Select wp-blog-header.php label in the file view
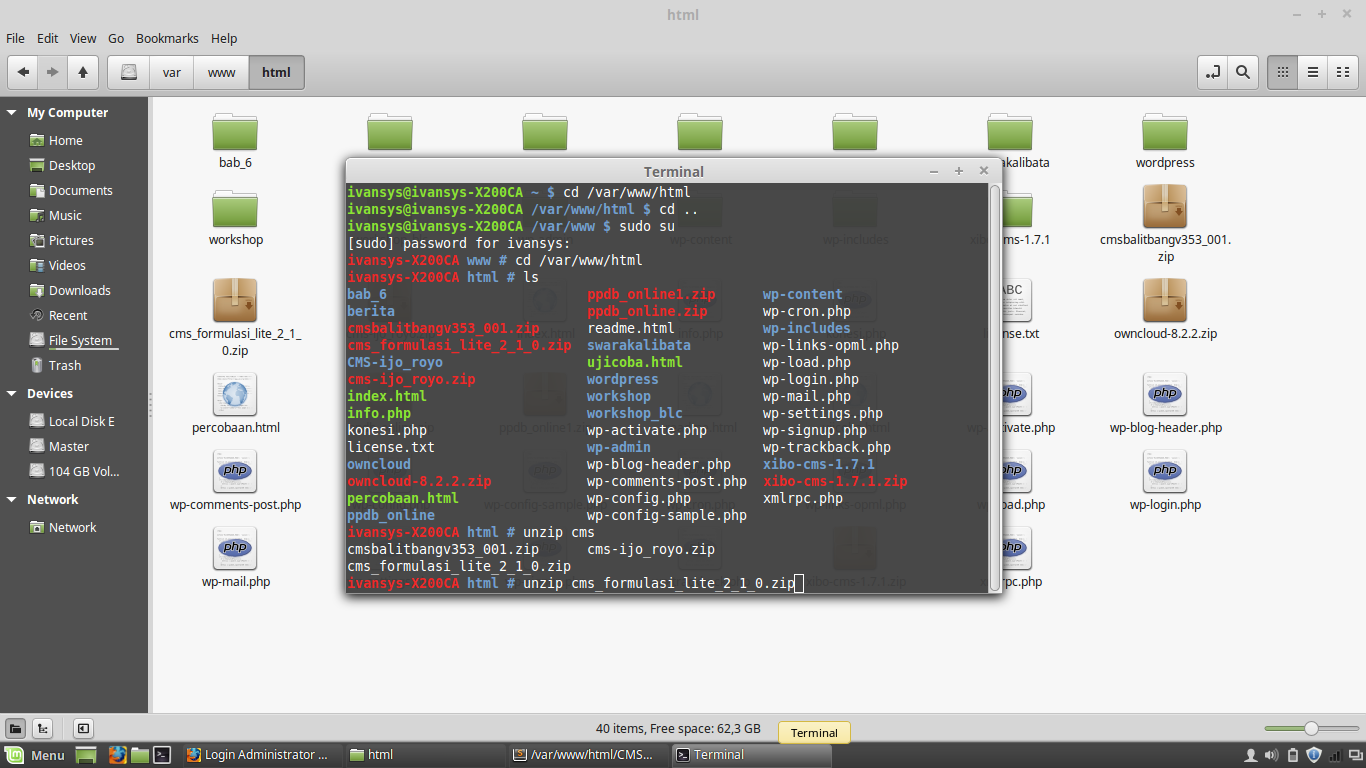 [1165, 428]
